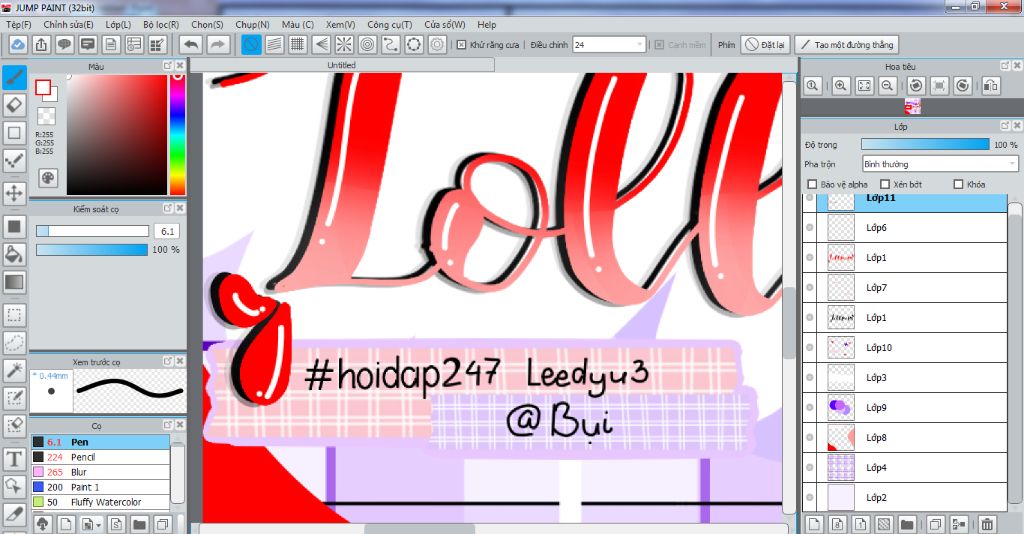Image resolution: width=1024 pixels, height=534 pixels.
Task: Select the rectangular Selection tool
Action: point(14,315)
